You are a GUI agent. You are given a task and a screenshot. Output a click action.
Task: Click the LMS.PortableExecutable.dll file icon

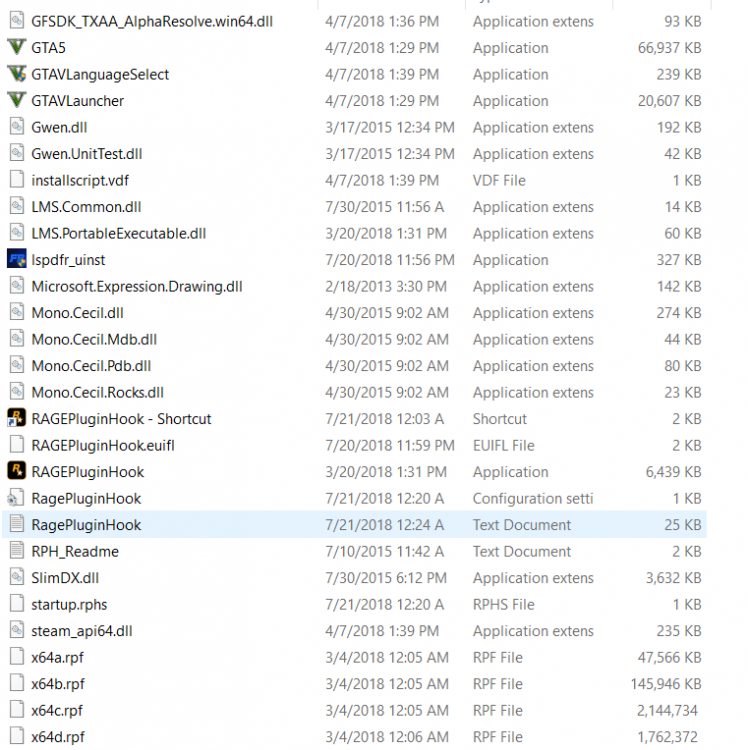(17, 233)
